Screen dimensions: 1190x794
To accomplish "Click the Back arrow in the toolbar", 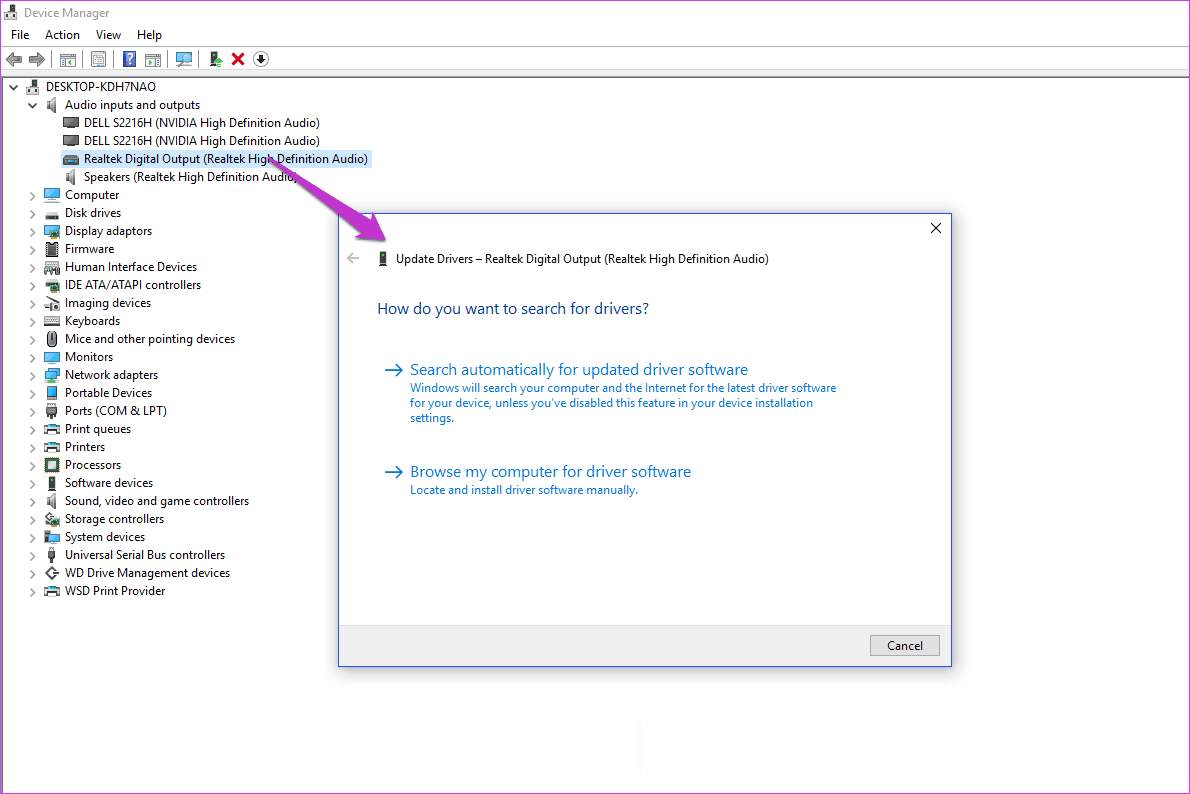I will pyautogui.click(x=14, y=59).
